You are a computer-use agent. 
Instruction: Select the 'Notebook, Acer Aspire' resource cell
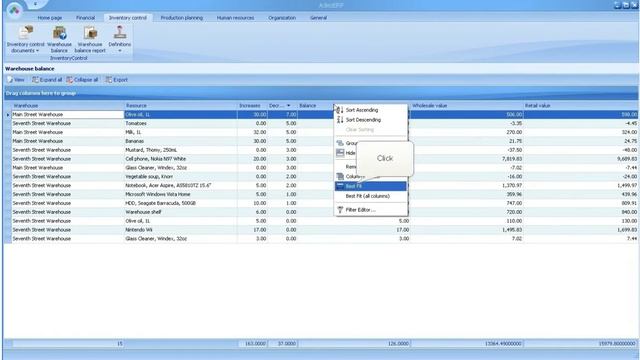click(x=181, y=185)
